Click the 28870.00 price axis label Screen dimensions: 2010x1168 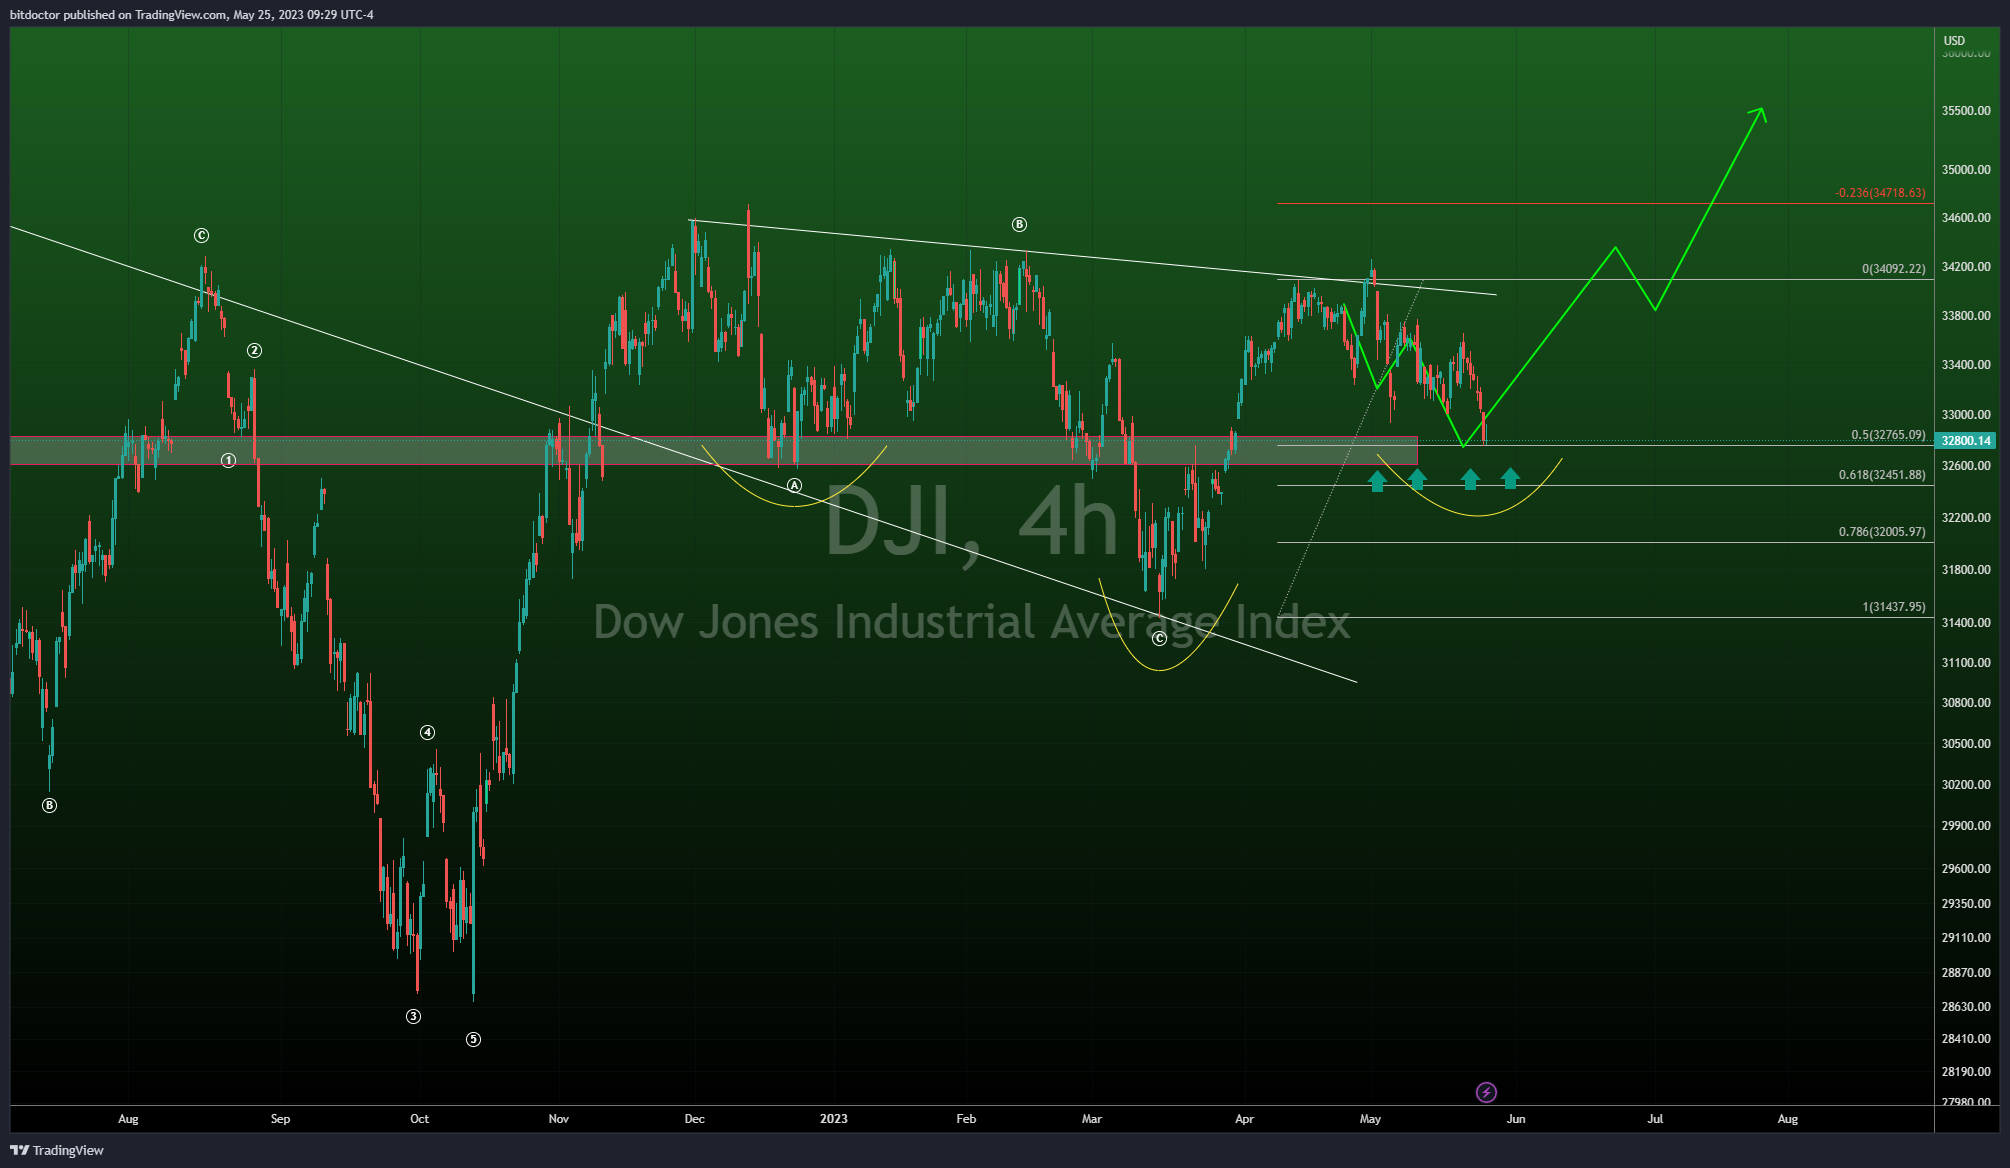click(1966, 973)
